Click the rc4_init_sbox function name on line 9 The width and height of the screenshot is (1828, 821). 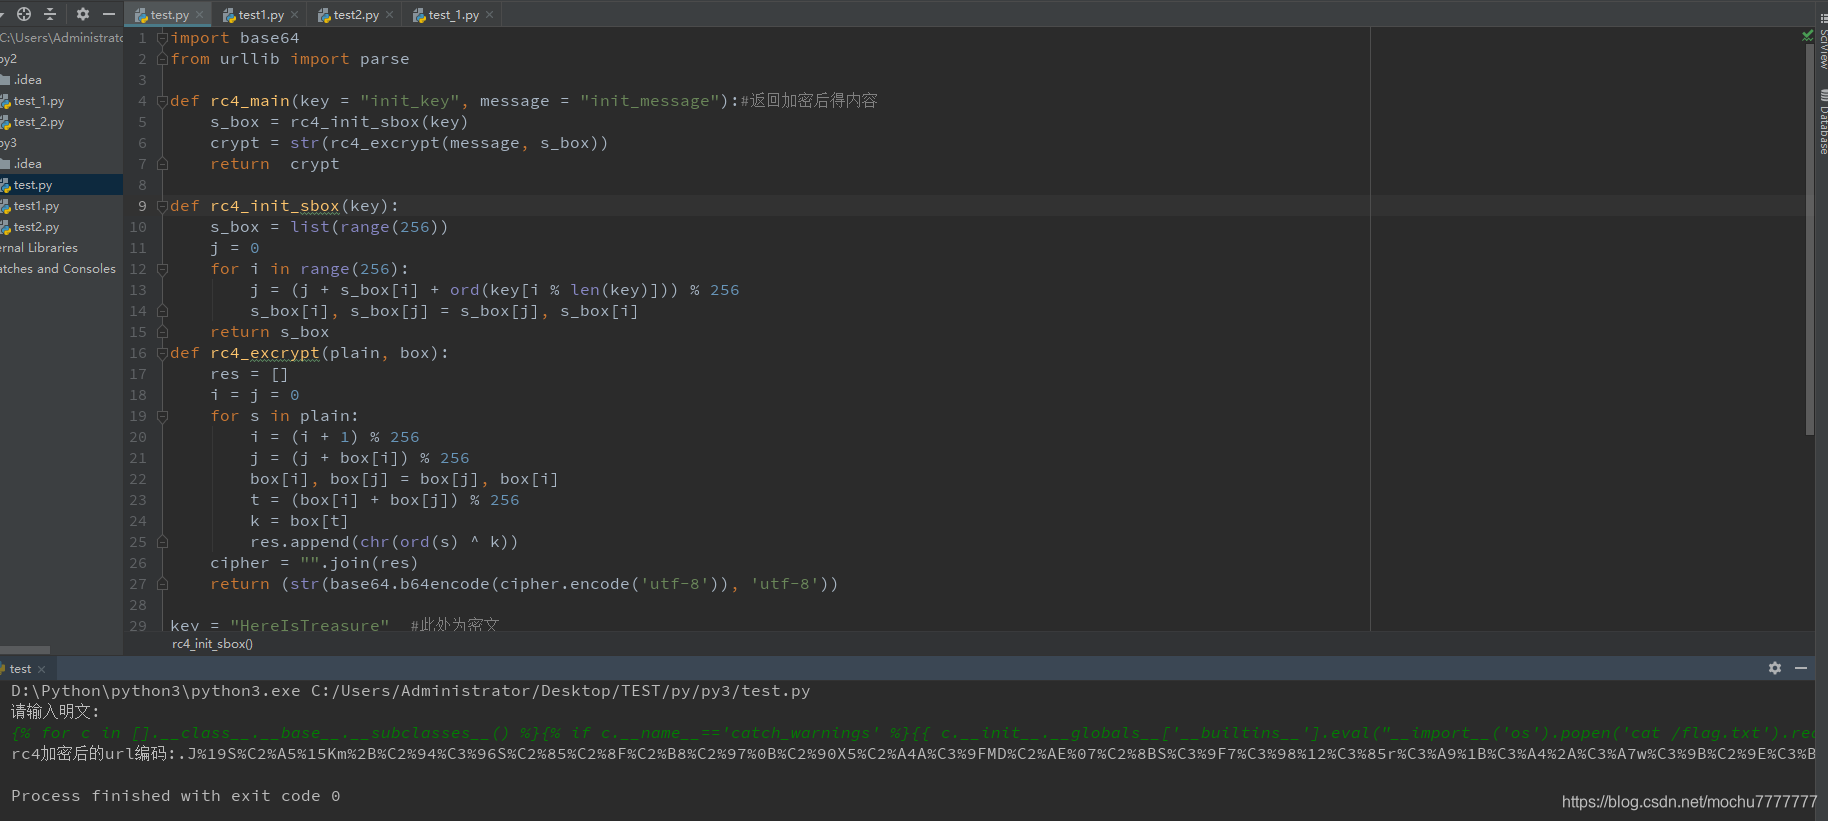[275, 206]
